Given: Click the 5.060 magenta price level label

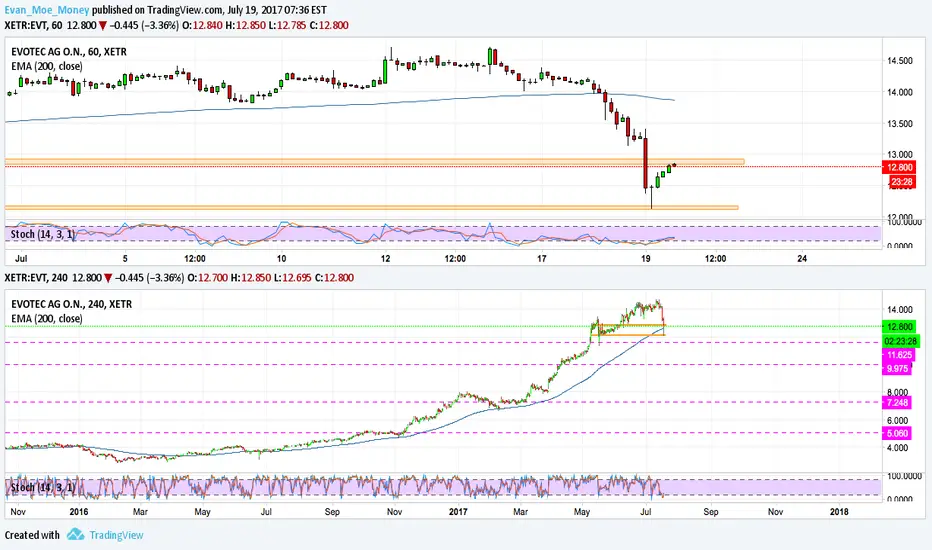Looking at the screenshot, I should pyautogui.click(x=898, y=433).
